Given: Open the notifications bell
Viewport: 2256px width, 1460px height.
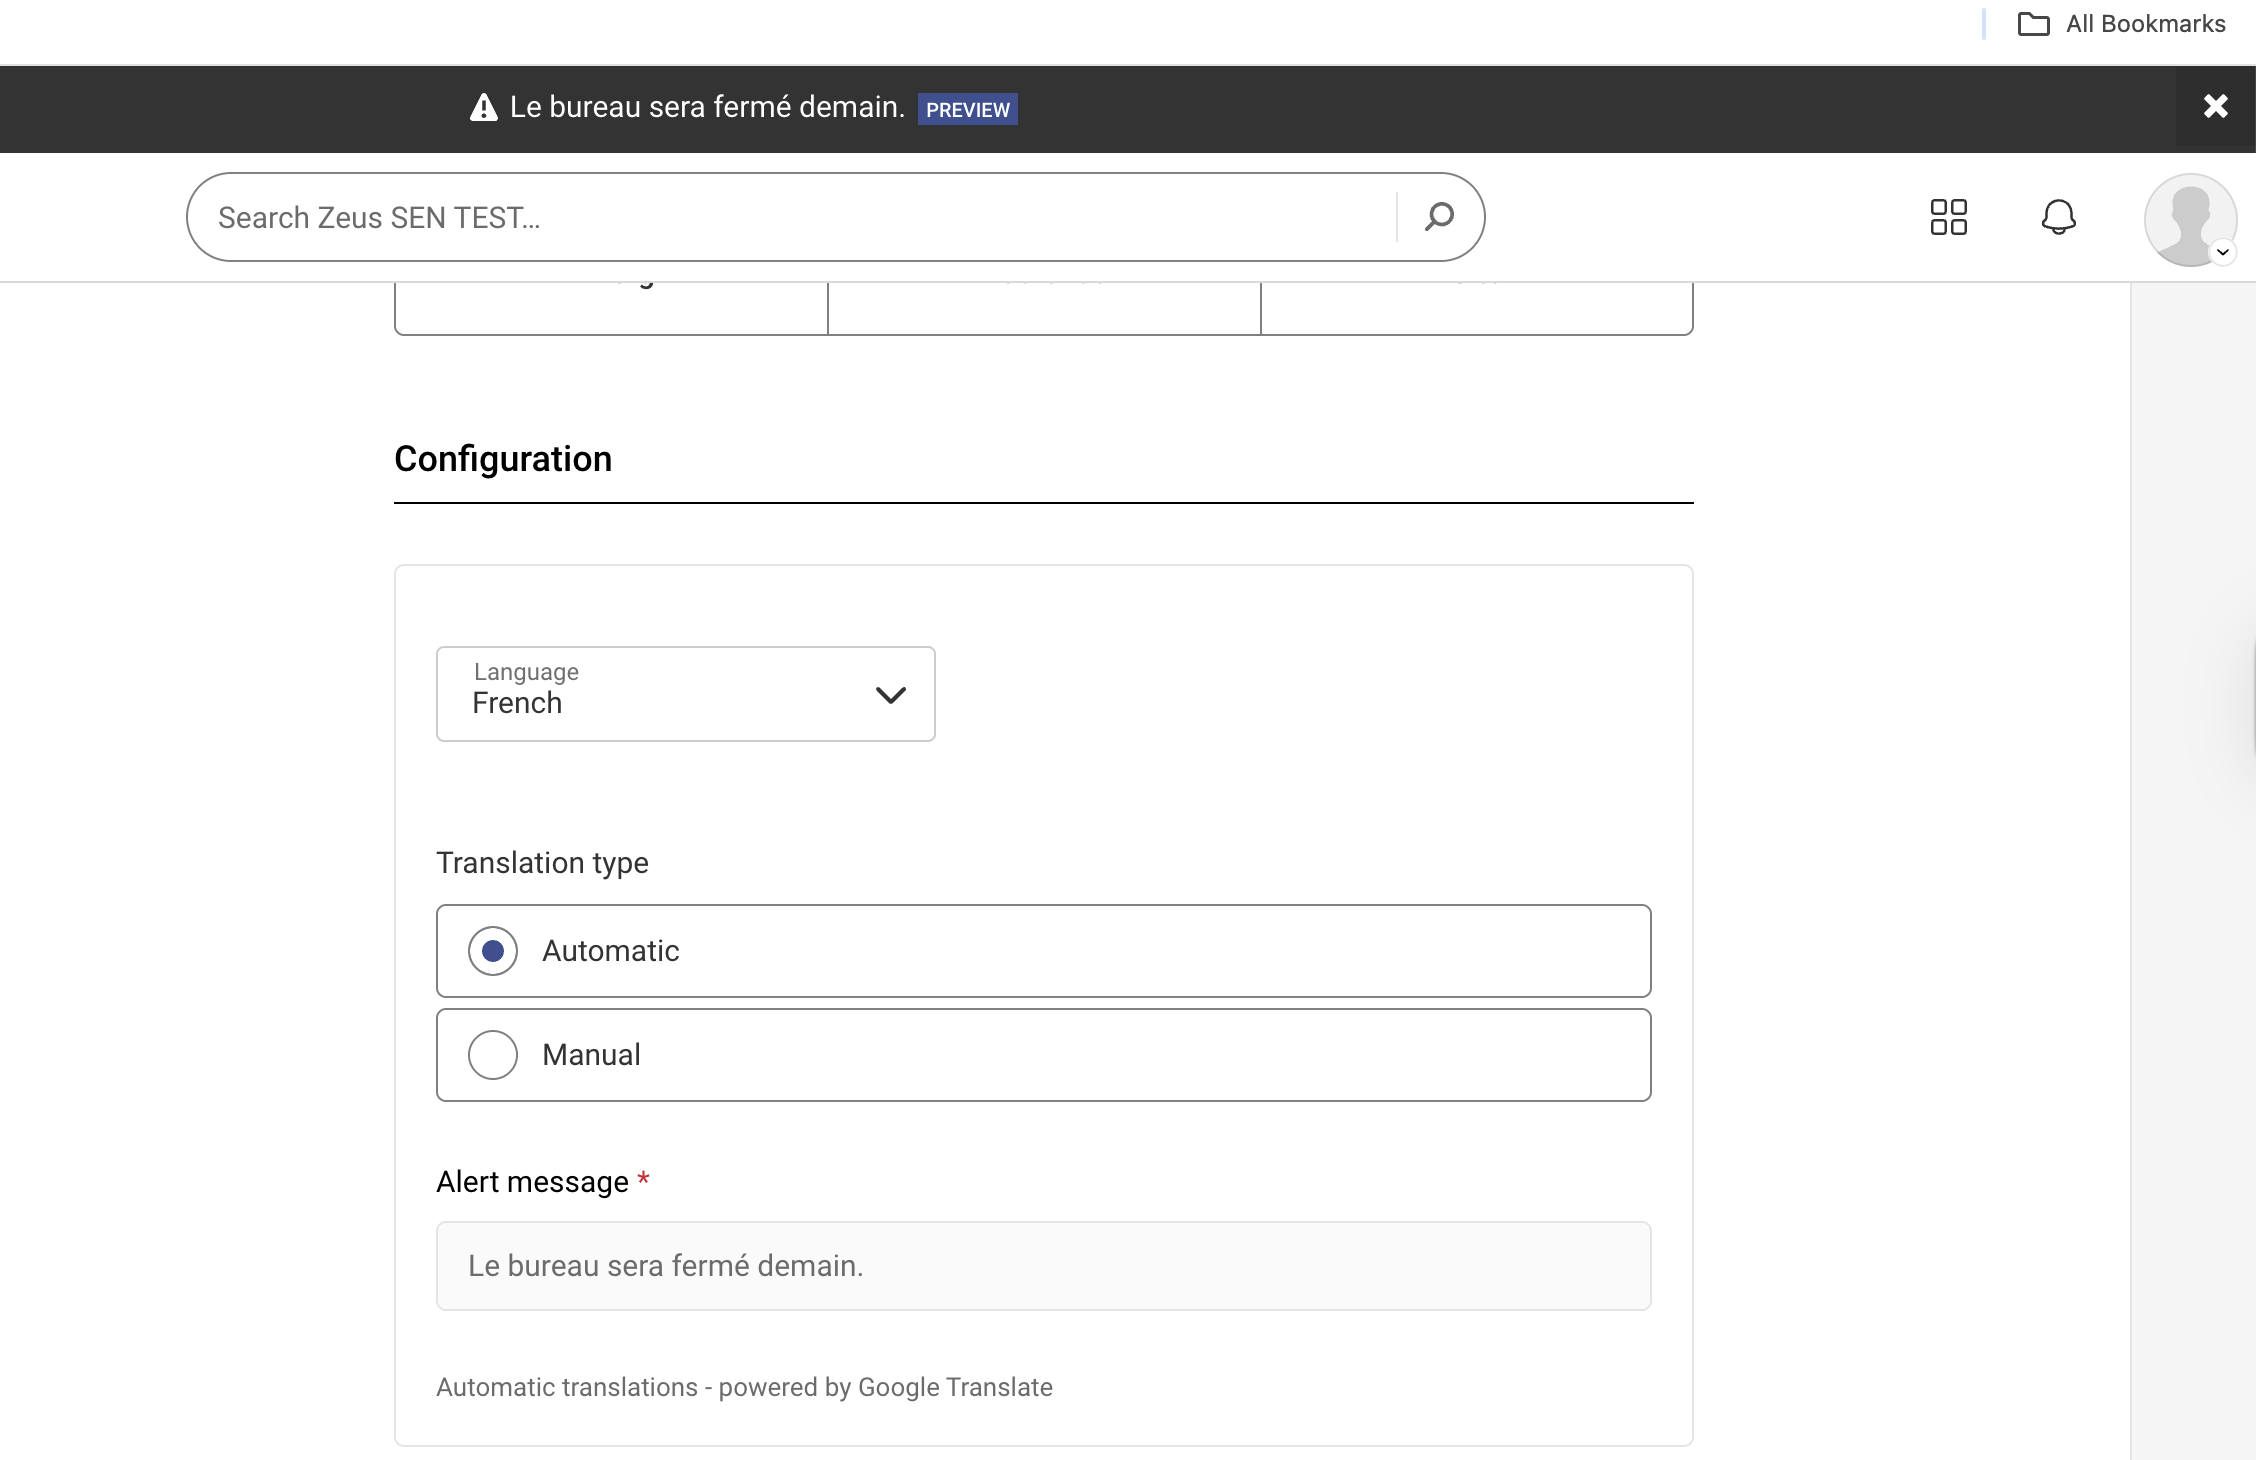Looking at the screenshot, I should (x=2058, y=216).
